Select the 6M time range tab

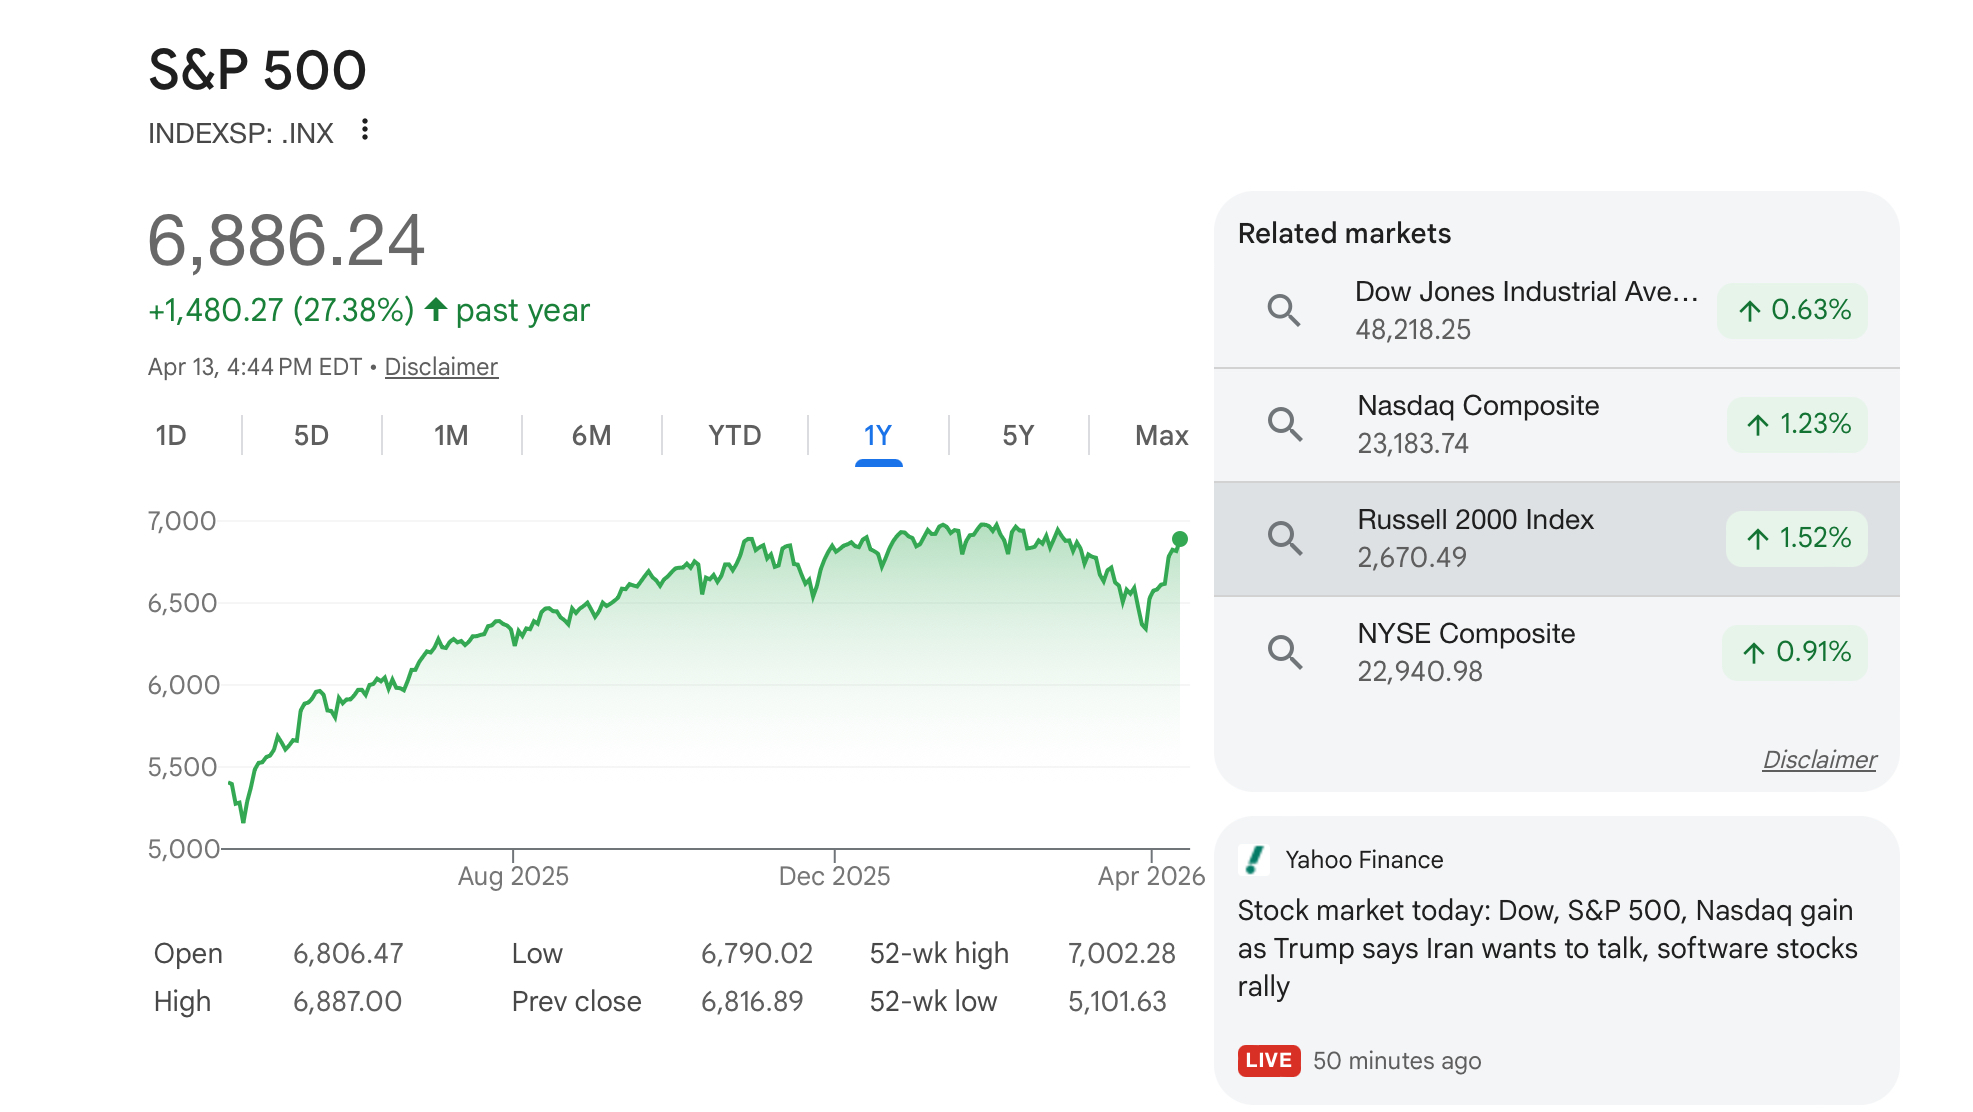pos(591,436)
